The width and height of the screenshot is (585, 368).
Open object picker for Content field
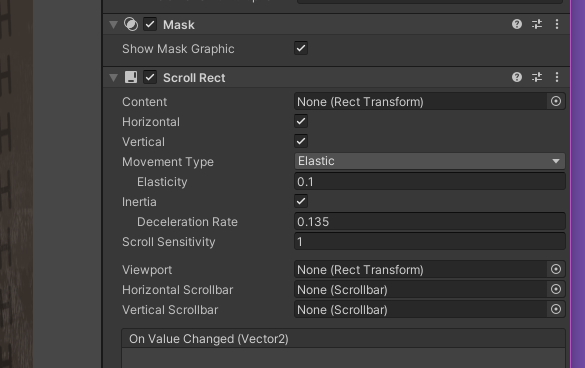[556, 101]
